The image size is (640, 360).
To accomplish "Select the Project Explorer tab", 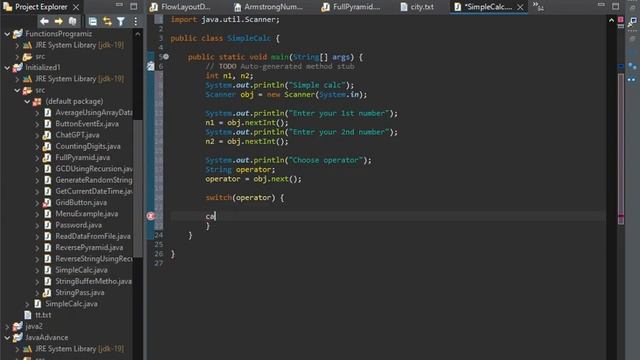I will 41,7.
